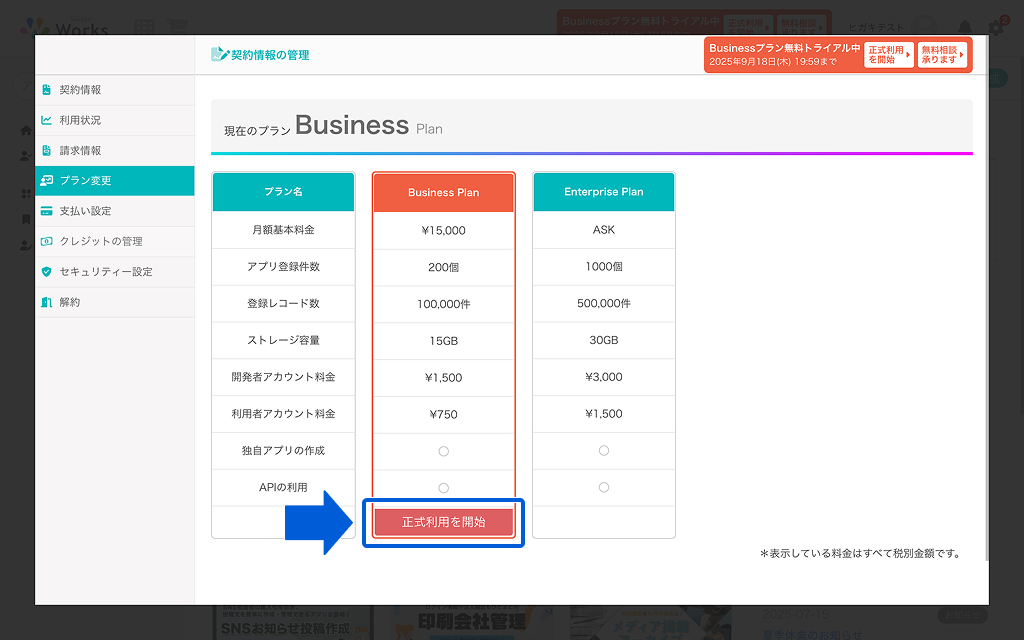The width and height of the screenshot is (1024, 640).
Task: Click the 利用状況 chart icon
Action: click(47, 120)
